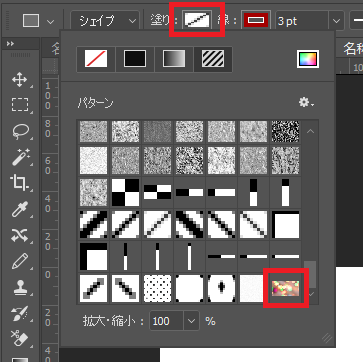Viewport: 363px width, 362px height.
Task: Set fill type to gradient
Action: [x=174, y=59]
